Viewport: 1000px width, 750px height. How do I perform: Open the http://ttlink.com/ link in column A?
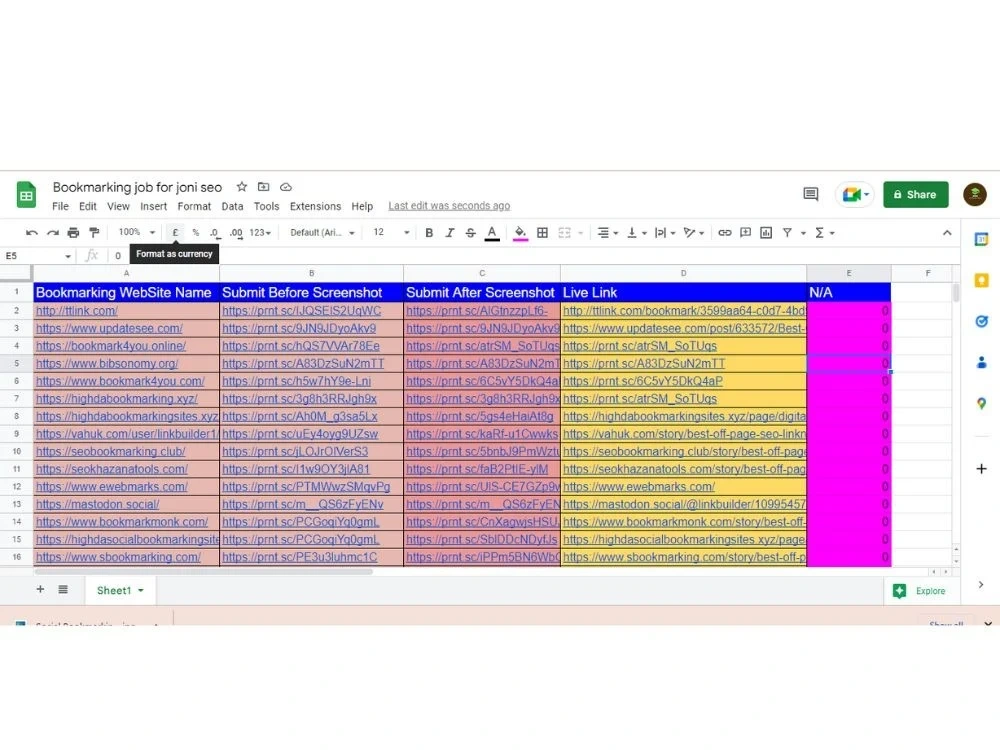(x=77, y=311)
